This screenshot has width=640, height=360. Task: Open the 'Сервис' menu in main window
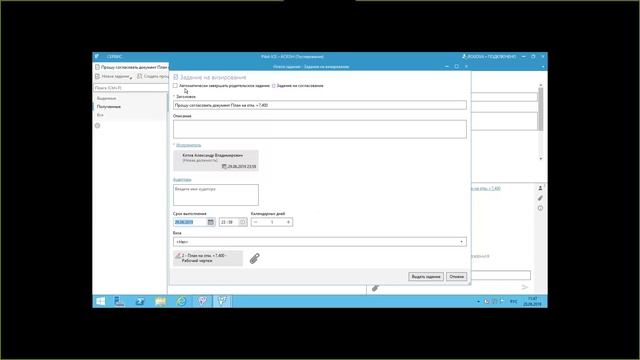[114, 57]
